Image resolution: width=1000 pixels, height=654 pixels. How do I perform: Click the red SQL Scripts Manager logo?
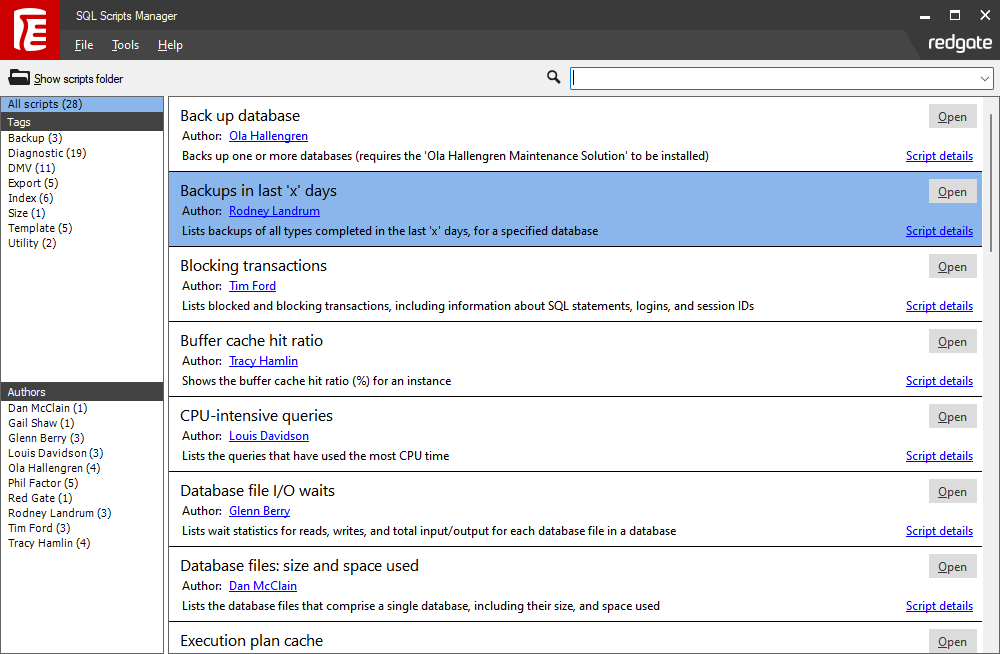pyautogui.click(x=29, y=30)
